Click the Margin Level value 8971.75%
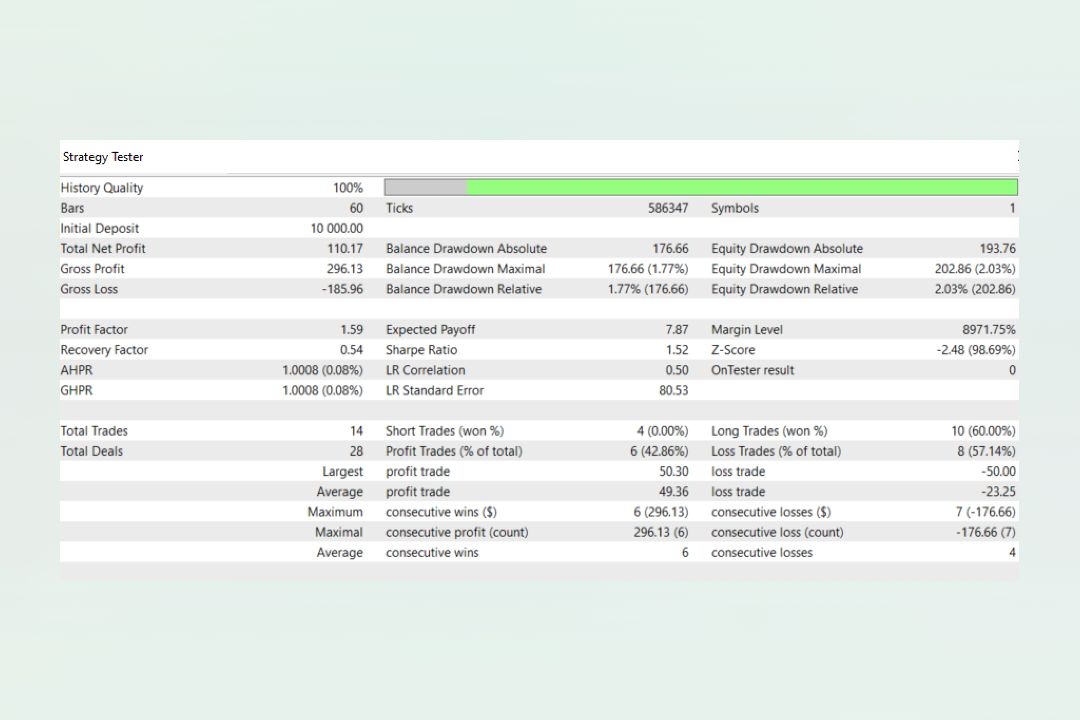The image size is (1080, 720). (x=988, y=329)
